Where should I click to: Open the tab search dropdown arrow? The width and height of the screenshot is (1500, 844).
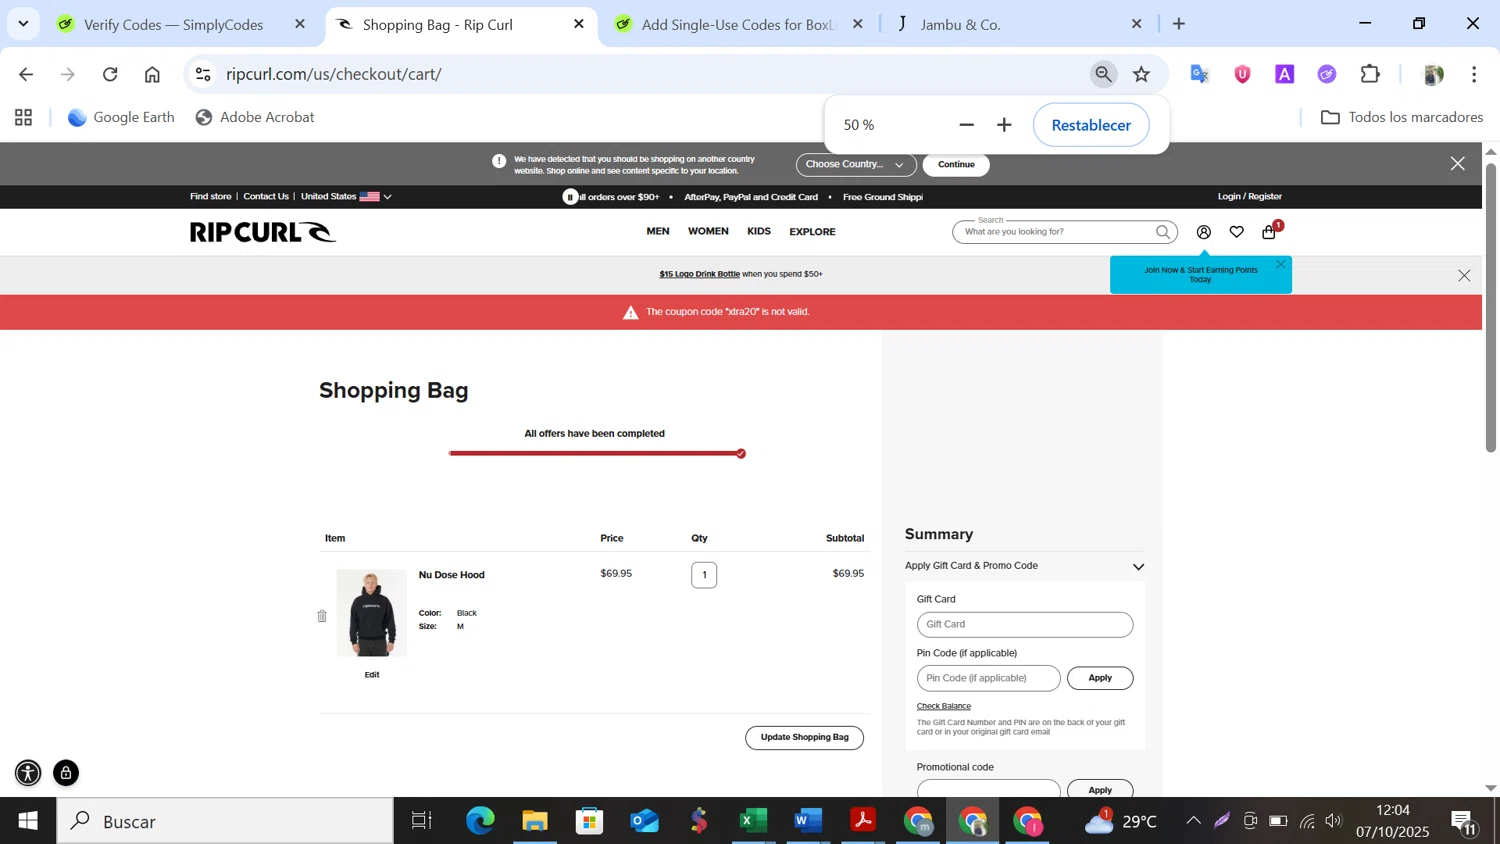click(x=23, y=24)
